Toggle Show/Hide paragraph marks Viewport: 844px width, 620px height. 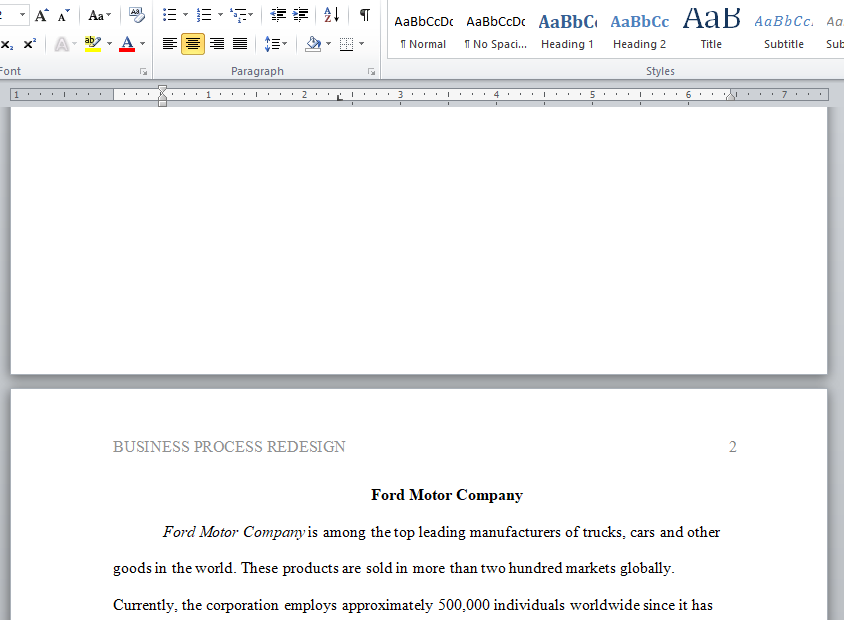point(364,15)
